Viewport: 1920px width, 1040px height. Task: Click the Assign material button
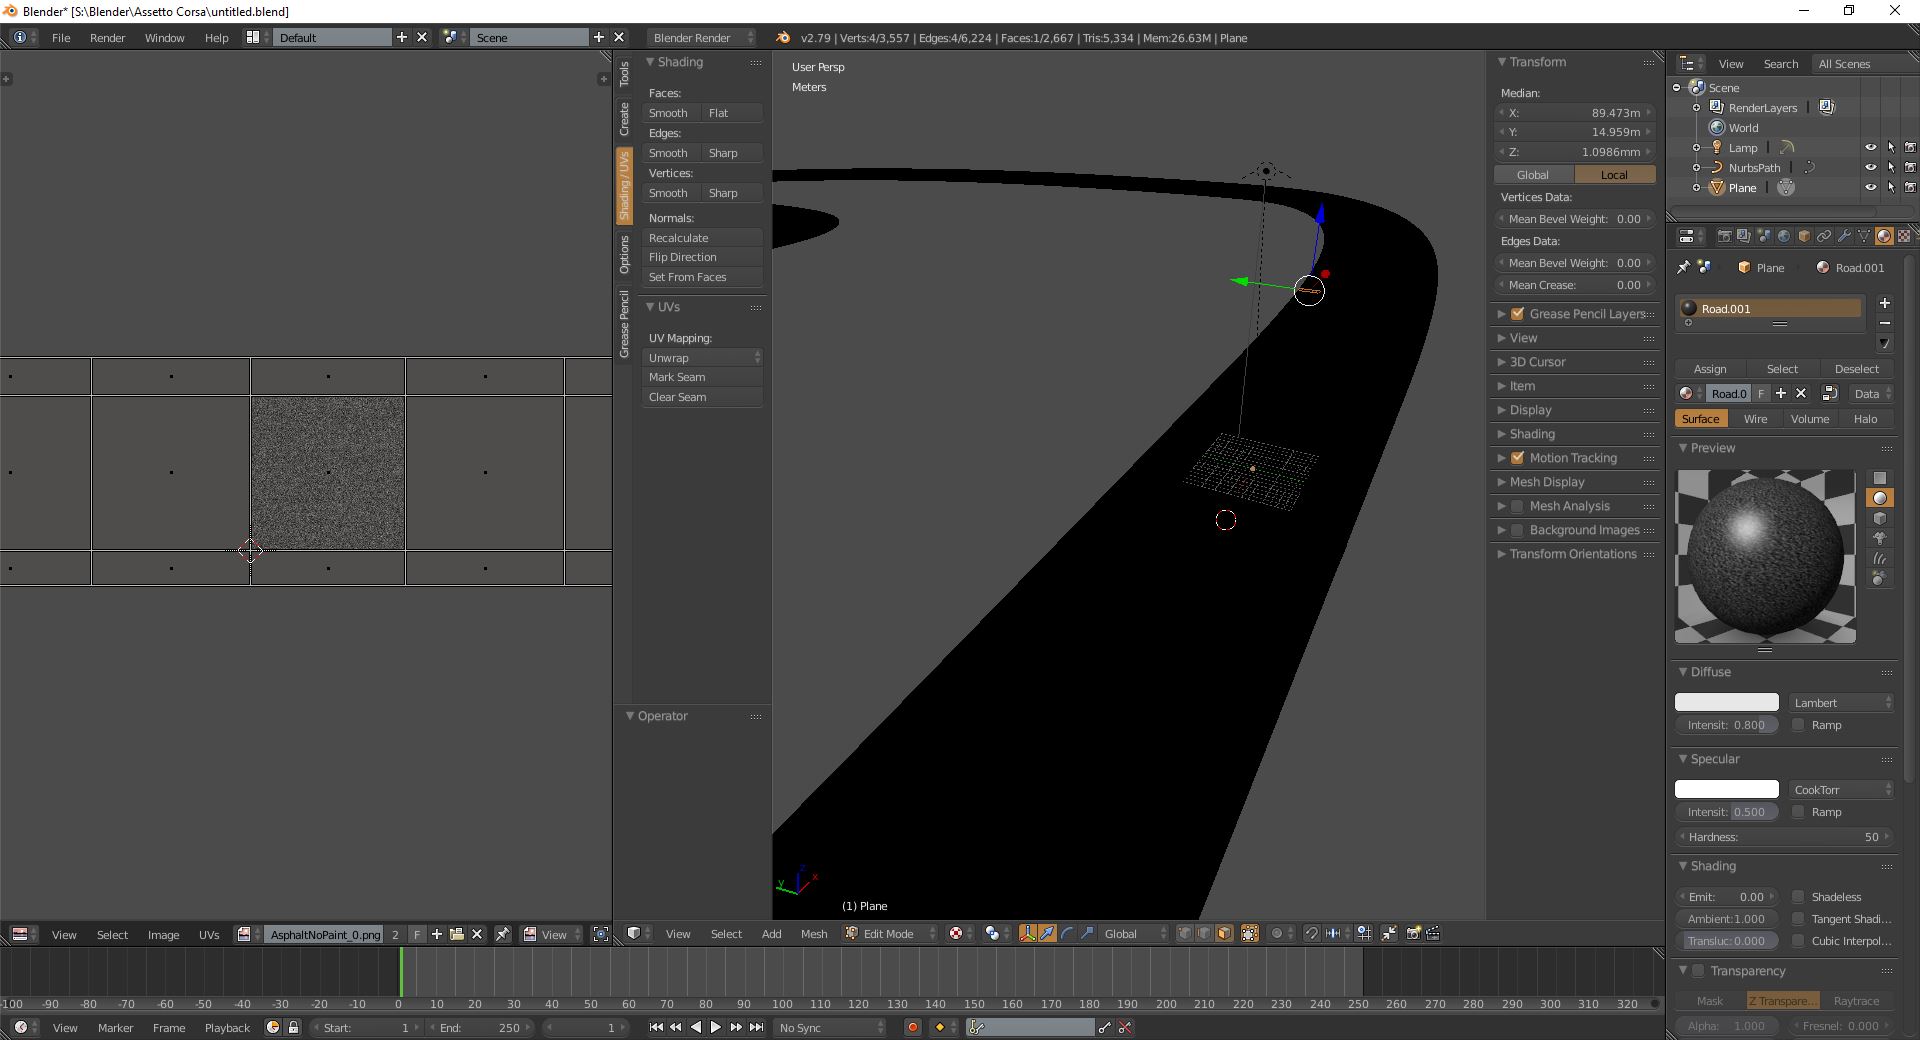pyautogui.click(x=1710, y=368)
